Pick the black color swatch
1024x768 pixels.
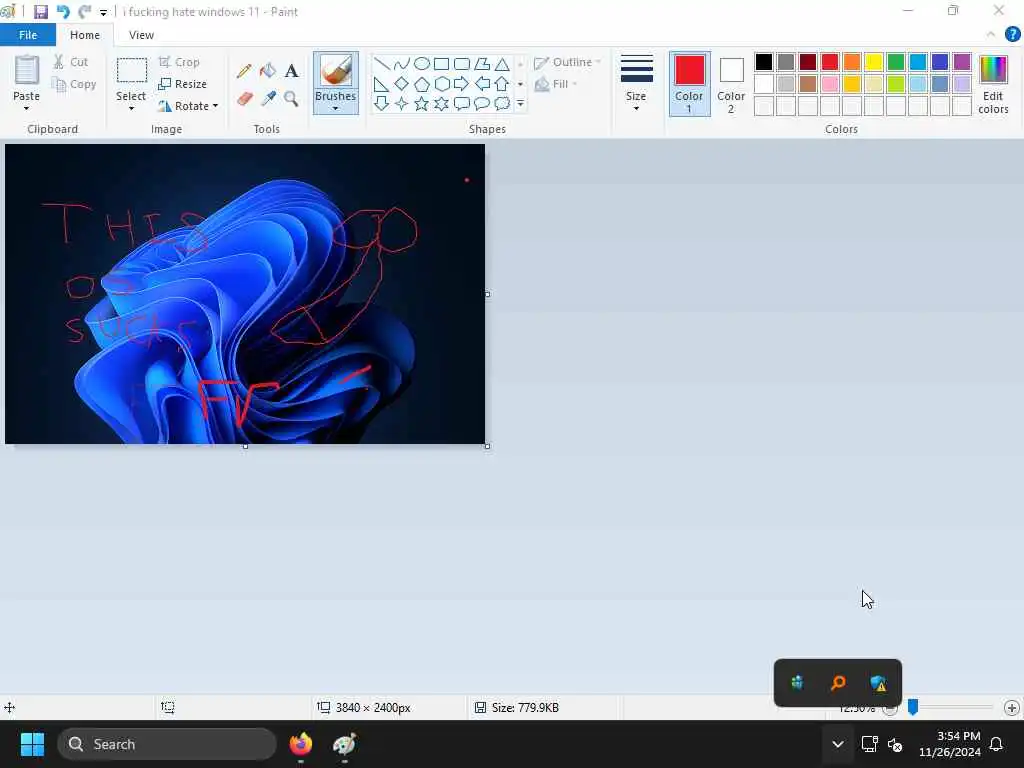pos(763,62)
